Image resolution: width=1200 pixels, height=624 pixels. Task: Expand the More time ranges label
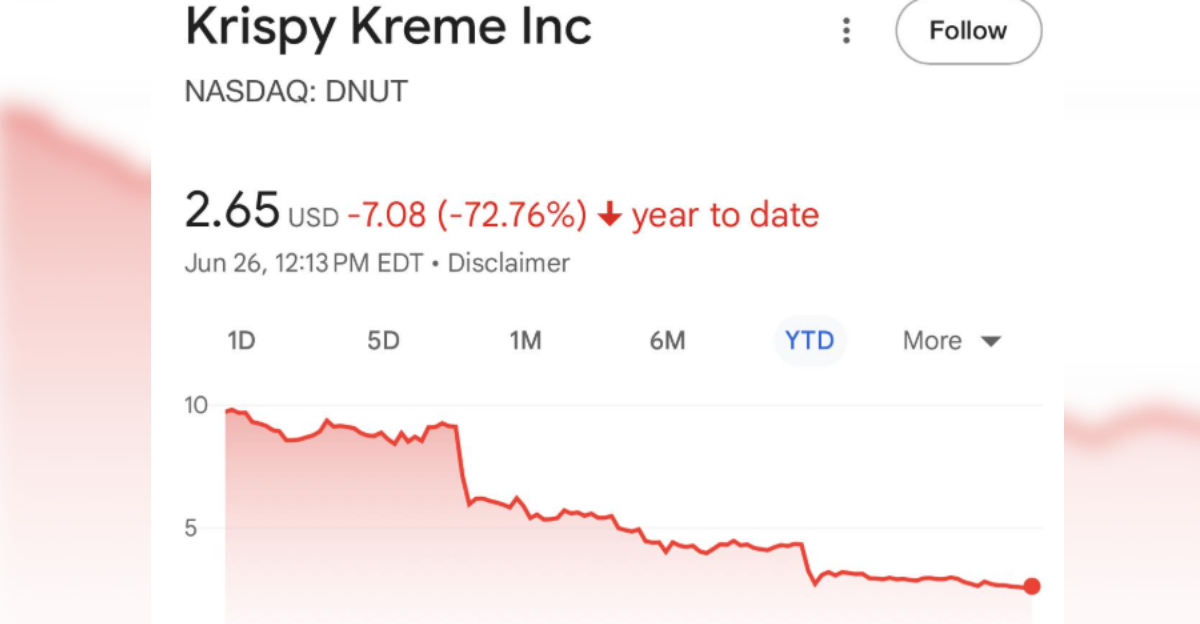[x=932, y=341]
